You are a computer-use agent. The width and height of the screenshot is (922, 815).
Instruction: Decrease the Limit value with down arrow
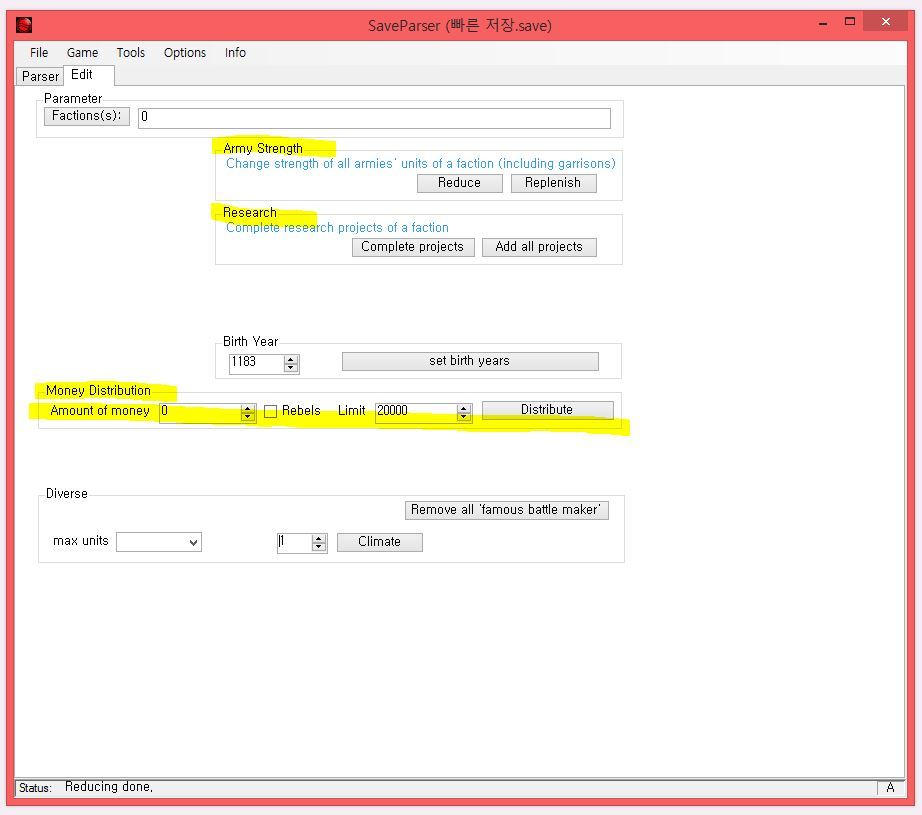click(x=464, y=417)
